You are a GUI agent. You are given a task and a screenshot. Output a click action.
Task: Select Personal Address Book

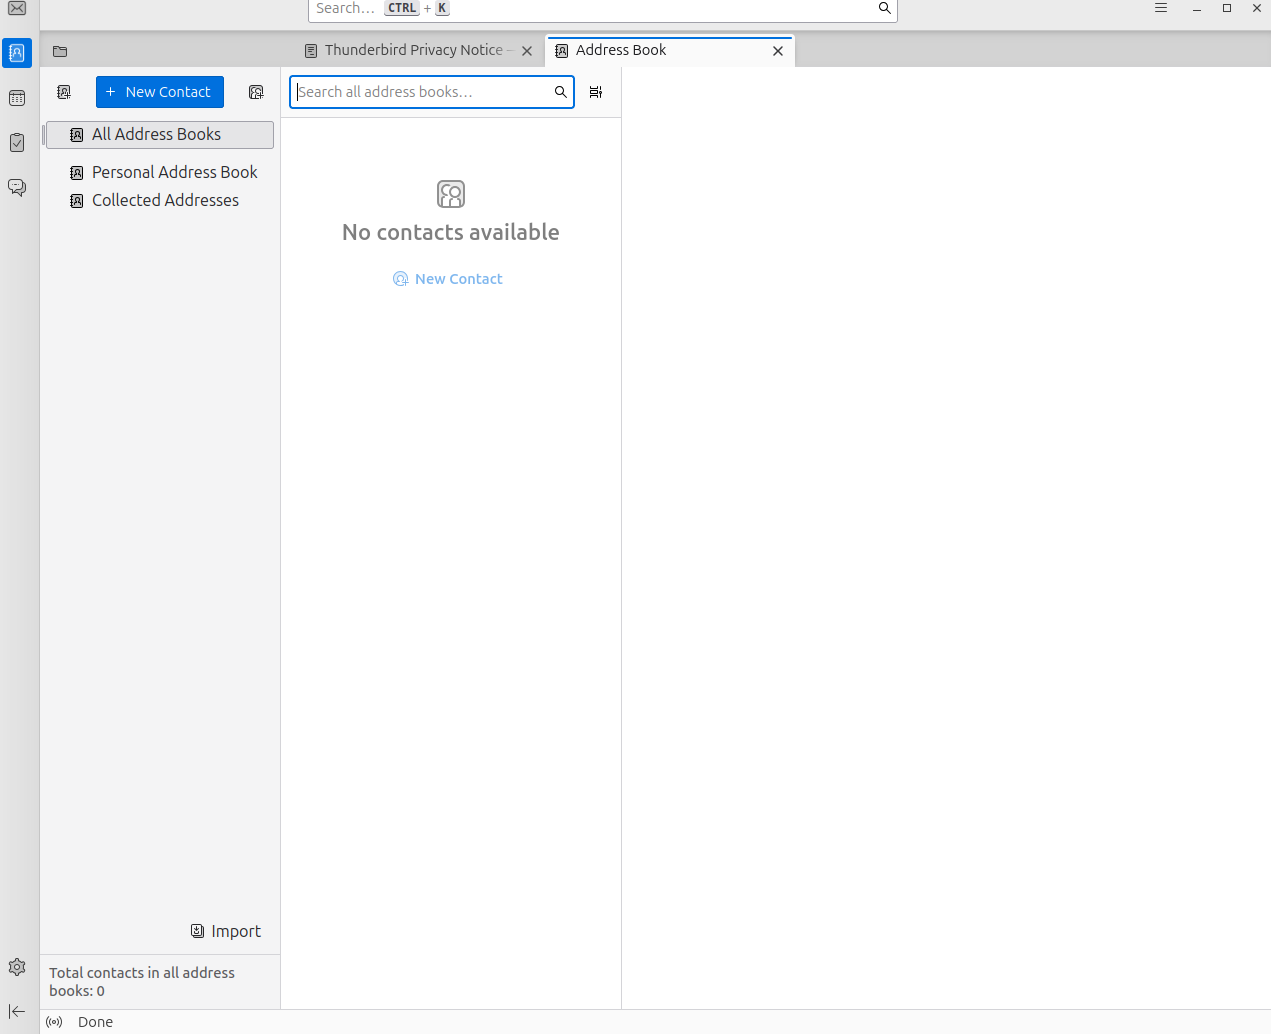tap(174, 172)
